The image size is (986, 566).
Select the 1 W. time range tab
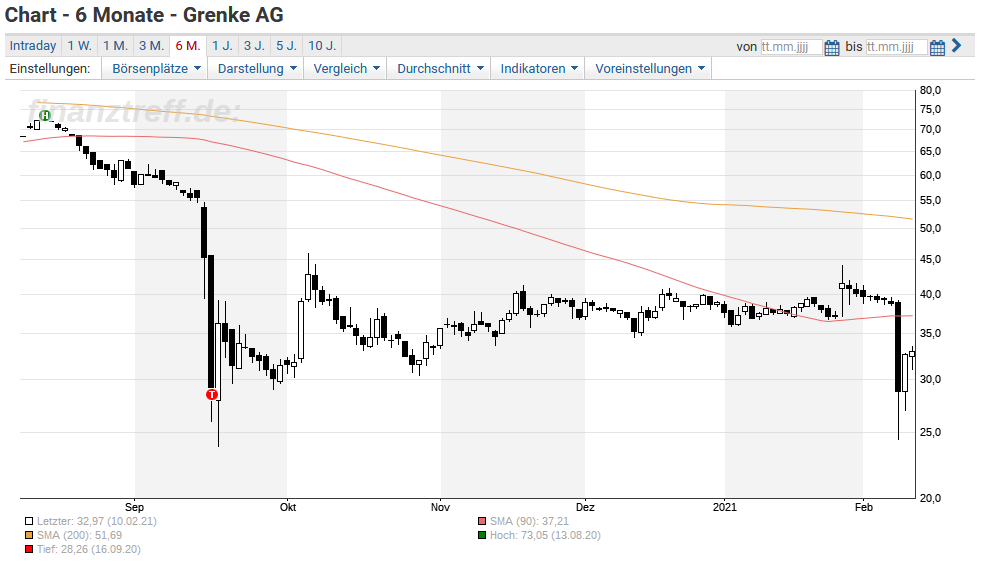(80, 46)
